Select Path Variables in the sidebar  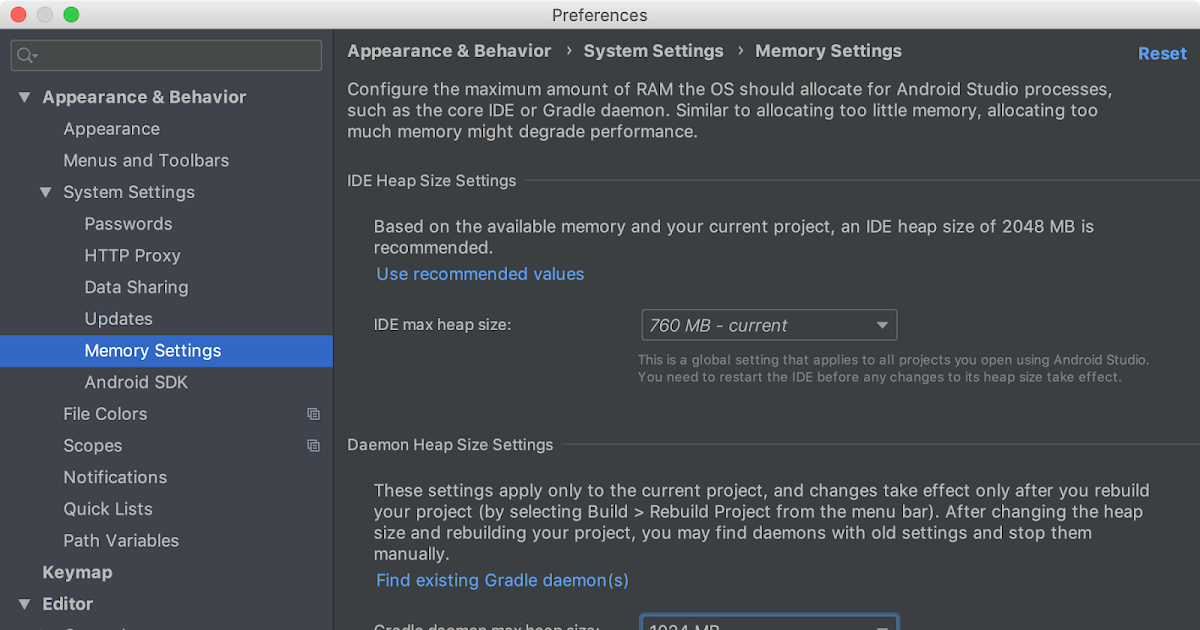click(x=121, y=541)
